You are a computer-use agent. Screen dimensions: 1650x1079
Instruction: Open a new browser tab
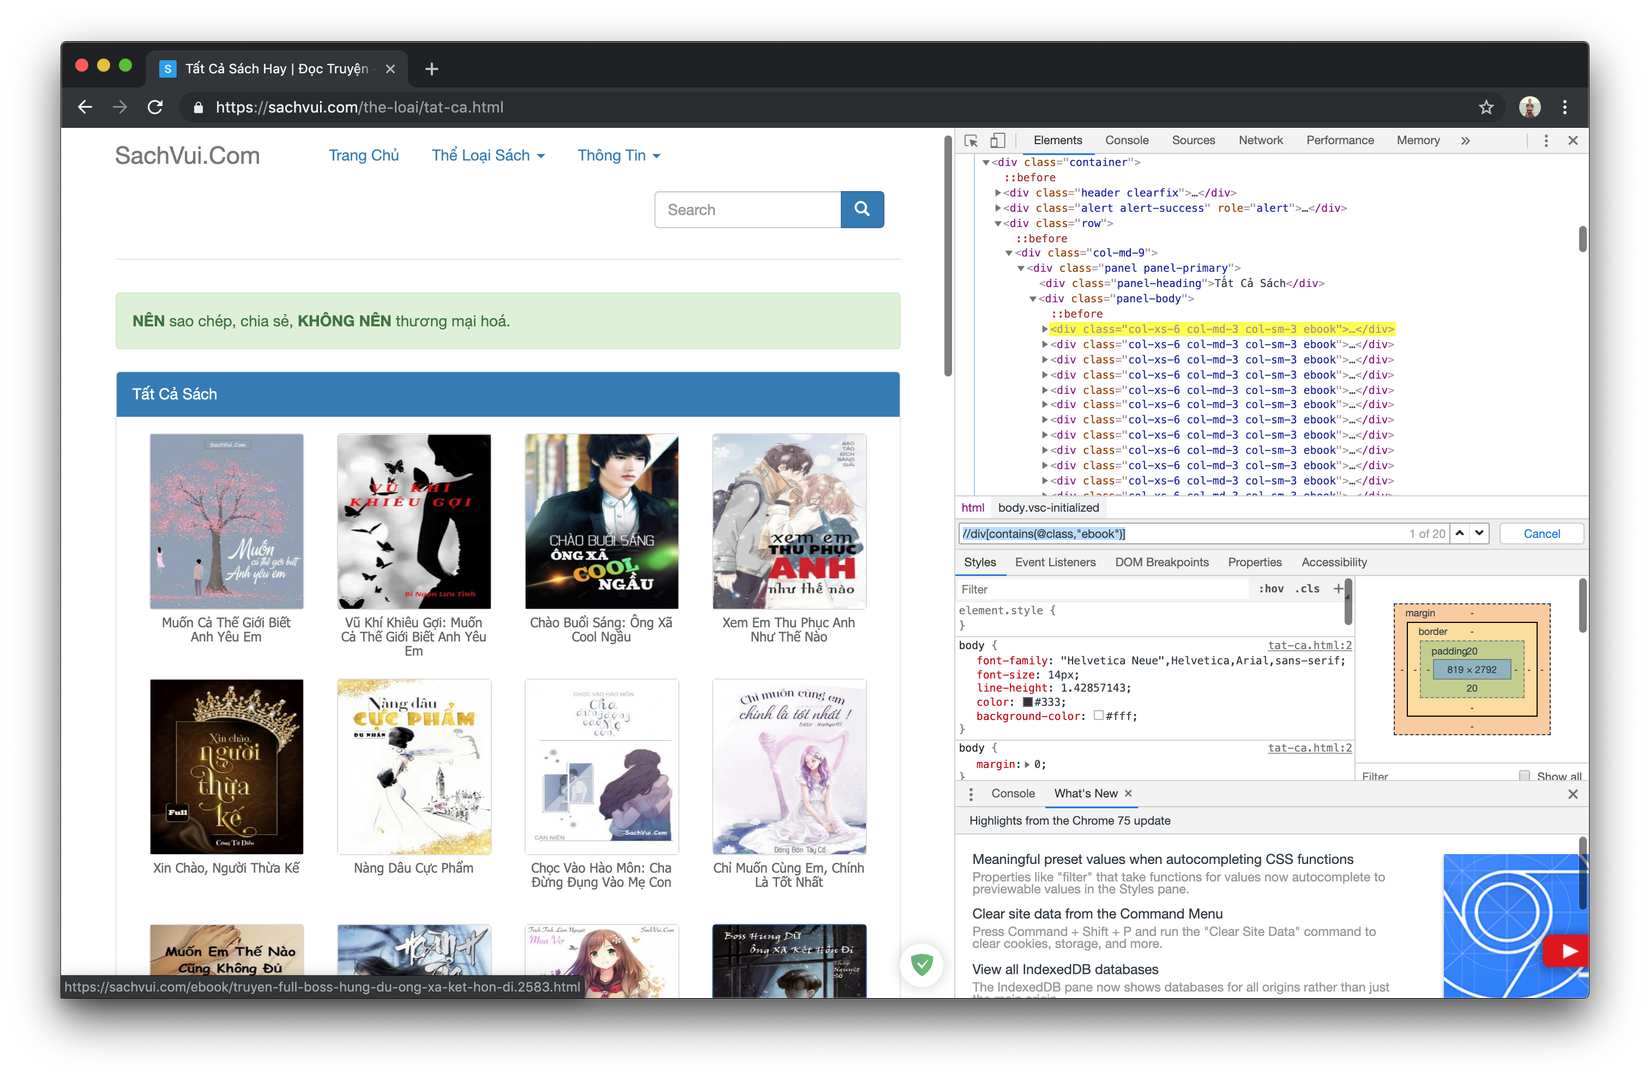[432, 68]
